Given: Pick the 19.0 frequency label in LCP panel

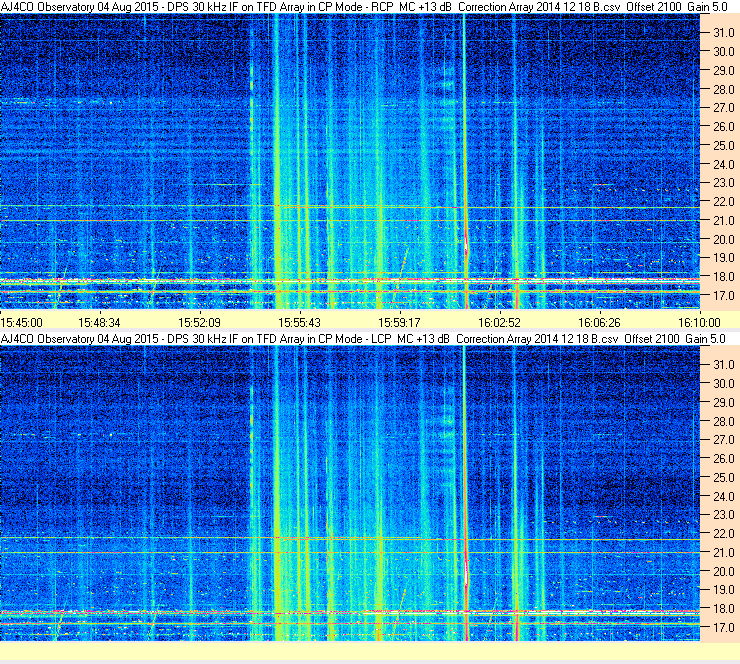Looking at the screenshot, I should point(723,589).
